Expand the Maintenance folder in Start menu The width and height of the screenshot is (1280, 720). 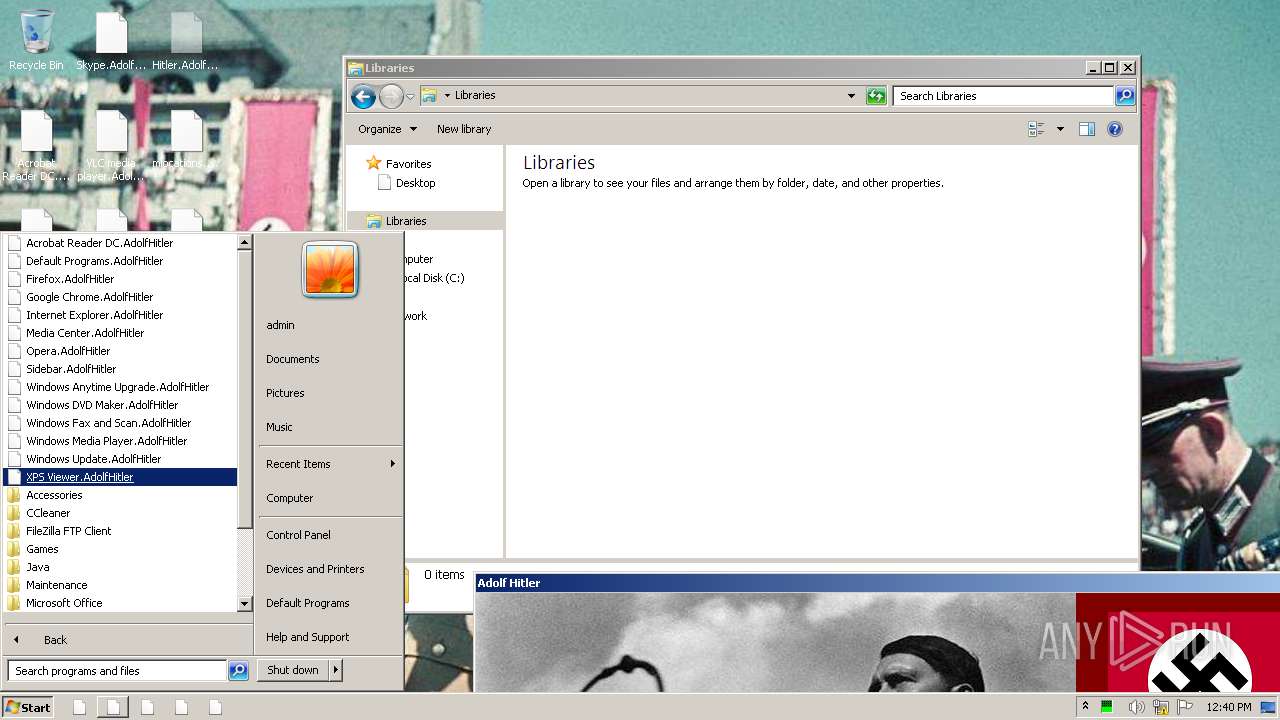[56, 585]
